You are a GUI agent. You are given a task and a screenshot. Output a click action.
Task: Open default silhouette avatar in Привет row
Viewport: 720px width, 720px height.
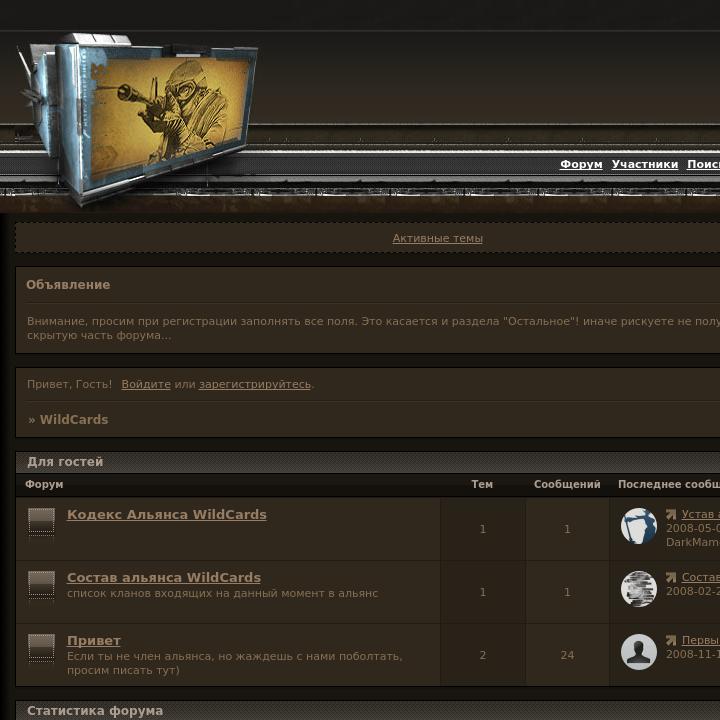[x=639, y=652]
